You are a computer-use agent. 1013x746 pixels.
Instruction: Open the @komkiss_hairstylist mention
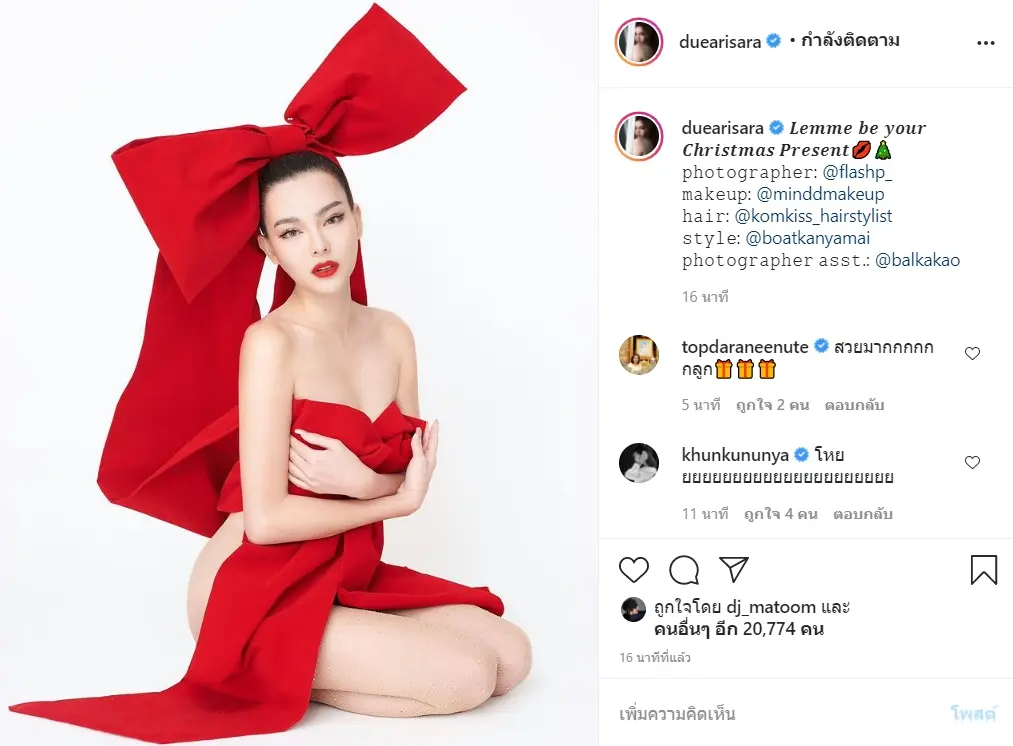click(813, 216)
